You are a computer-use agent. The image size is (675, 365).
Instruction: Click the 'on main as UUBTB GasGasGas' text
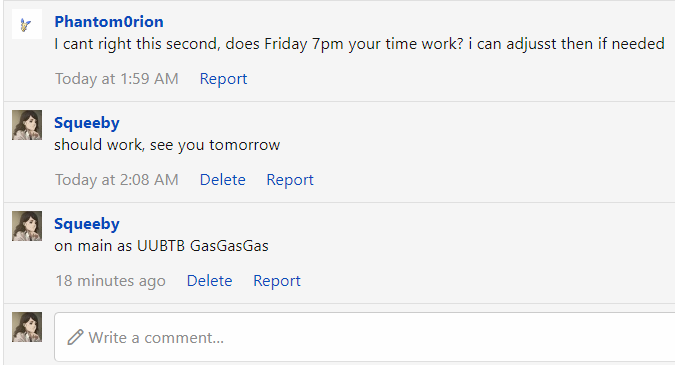tap(161, 246)
